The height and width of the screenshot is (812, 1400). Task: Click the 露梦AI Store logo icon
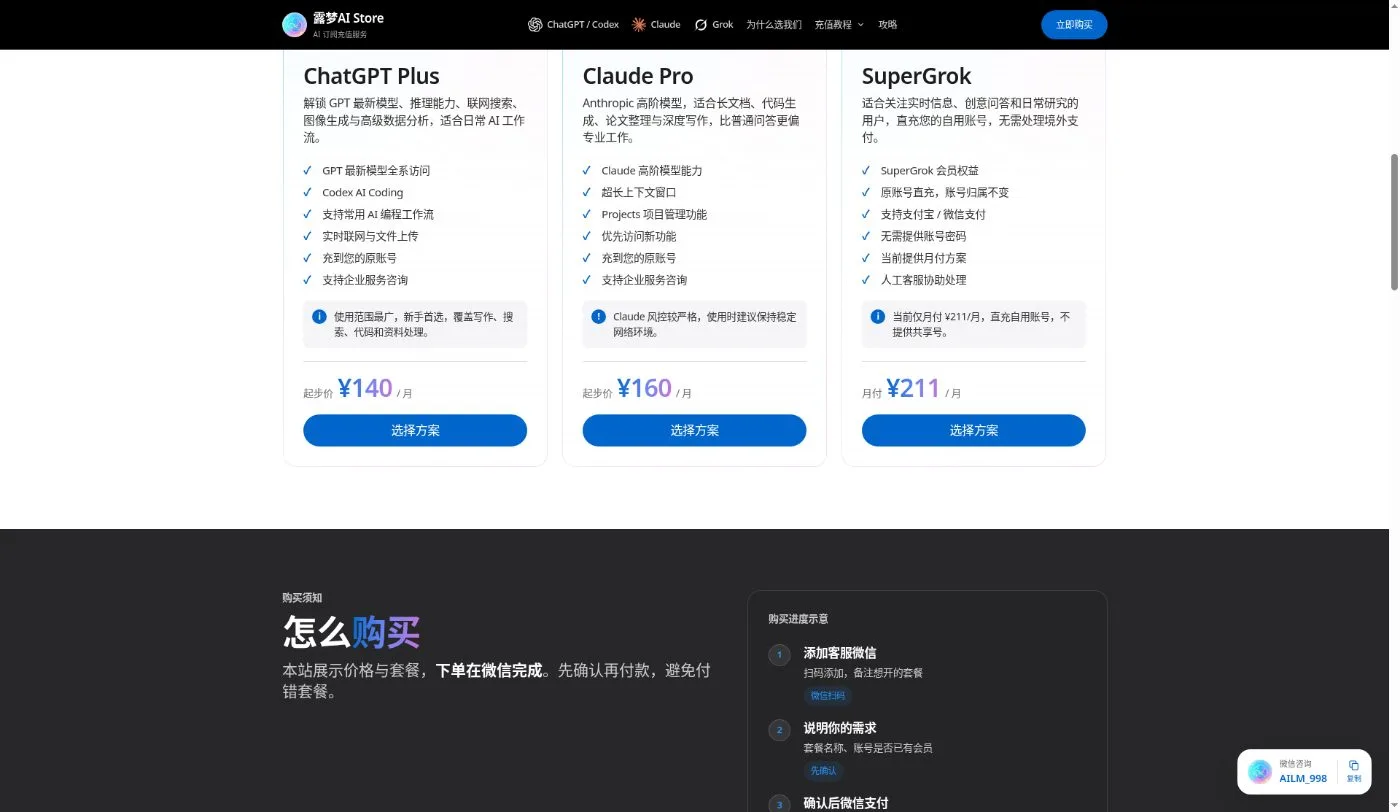coord(294,24)
